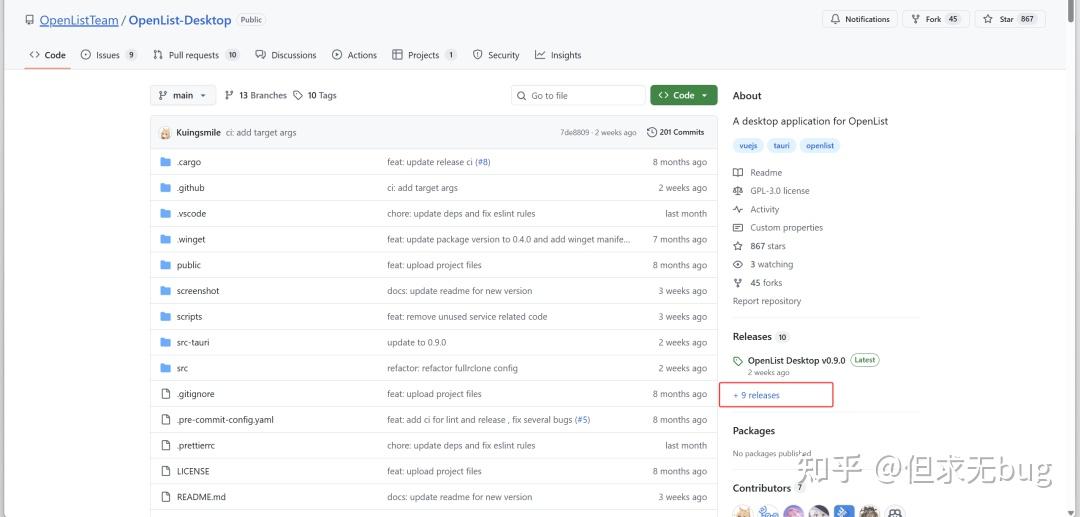Image resolution: width=1080 pixels, height=517 pixels.
Task: Open the Pull requests tab
Action: 196,55
